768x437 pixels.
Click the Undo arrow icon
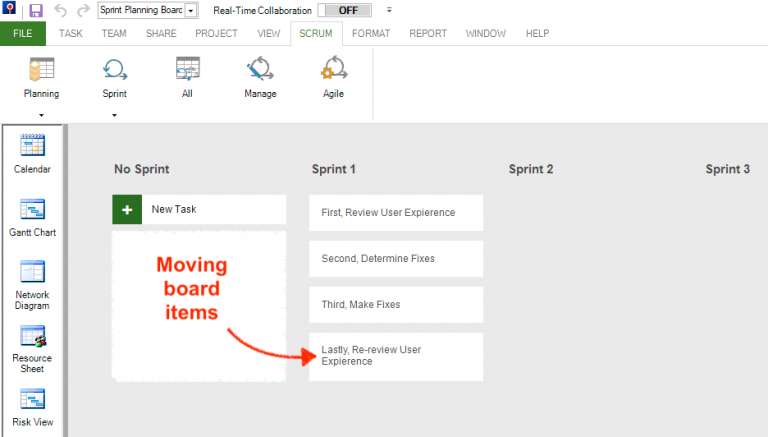click(x=60, y=10)
